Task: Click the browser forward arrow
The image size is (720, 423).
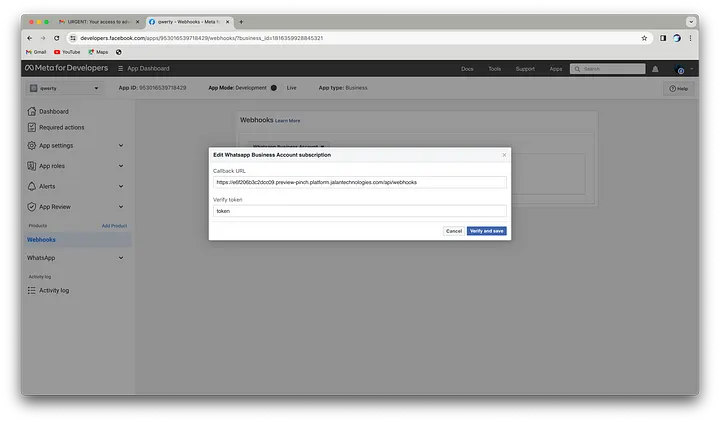Action: [43, 38]
